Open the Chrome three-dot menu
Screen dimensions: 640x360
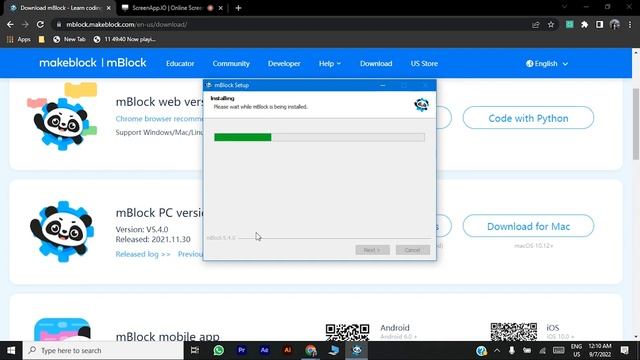tap(630, 24)
